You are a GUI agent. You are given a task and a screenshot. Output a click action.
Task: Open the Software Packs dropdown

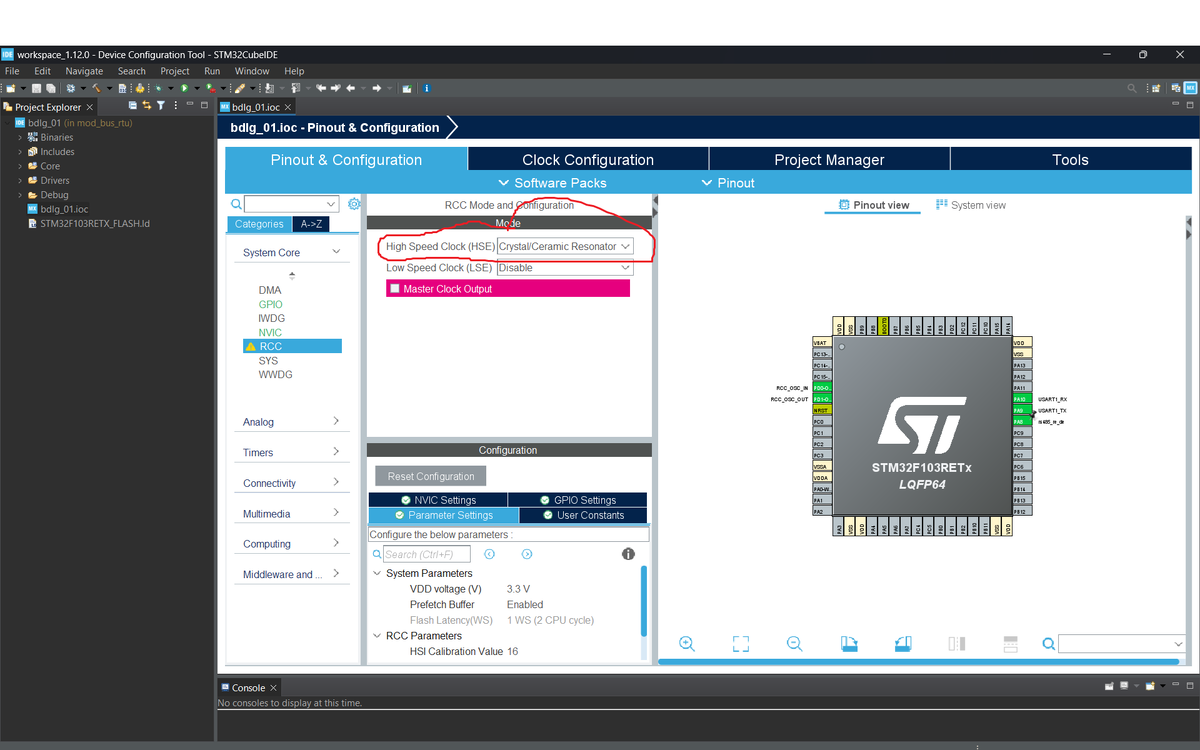[x=552, y=183]
